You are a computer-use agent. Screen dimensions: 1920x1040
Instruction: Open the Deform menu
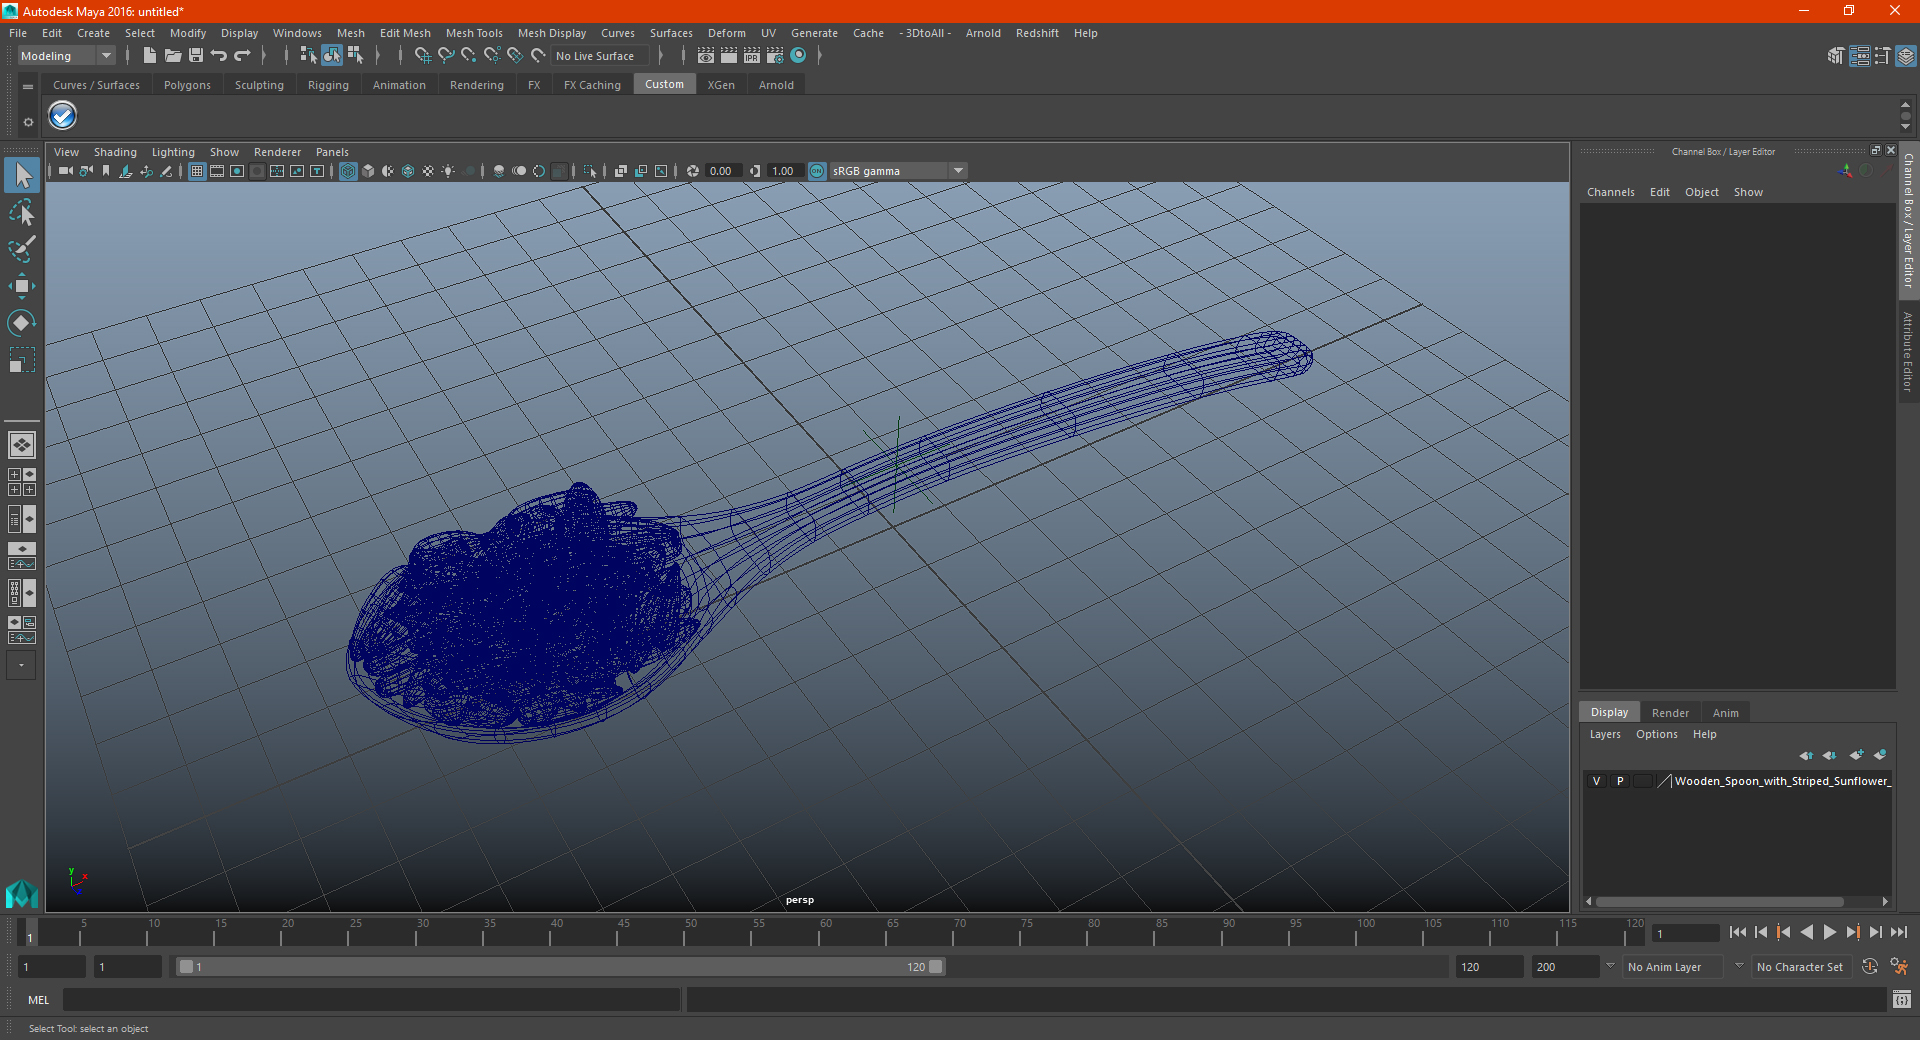[x=727, y=33]
